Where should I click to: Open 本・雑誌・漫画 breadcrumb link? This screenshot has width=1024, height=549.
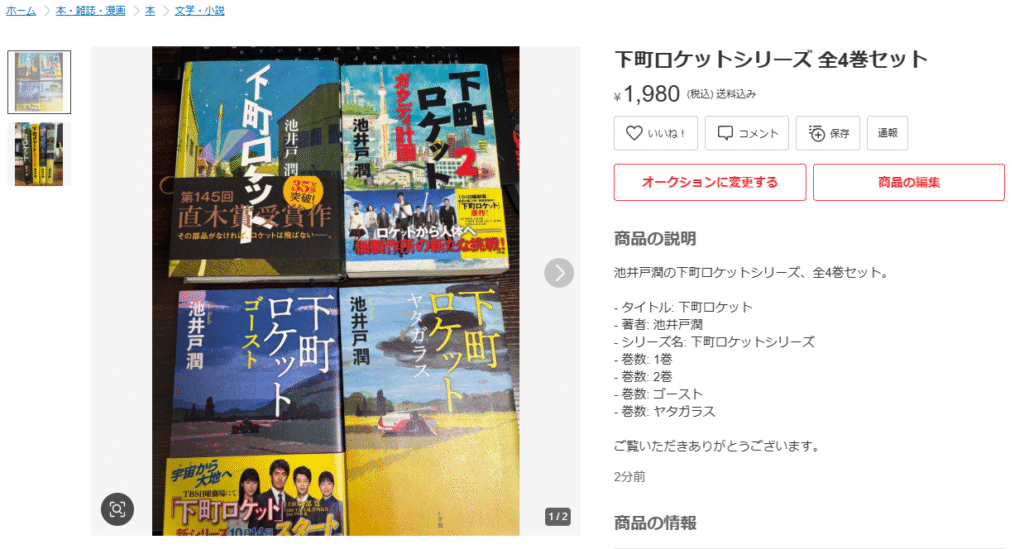90,10
